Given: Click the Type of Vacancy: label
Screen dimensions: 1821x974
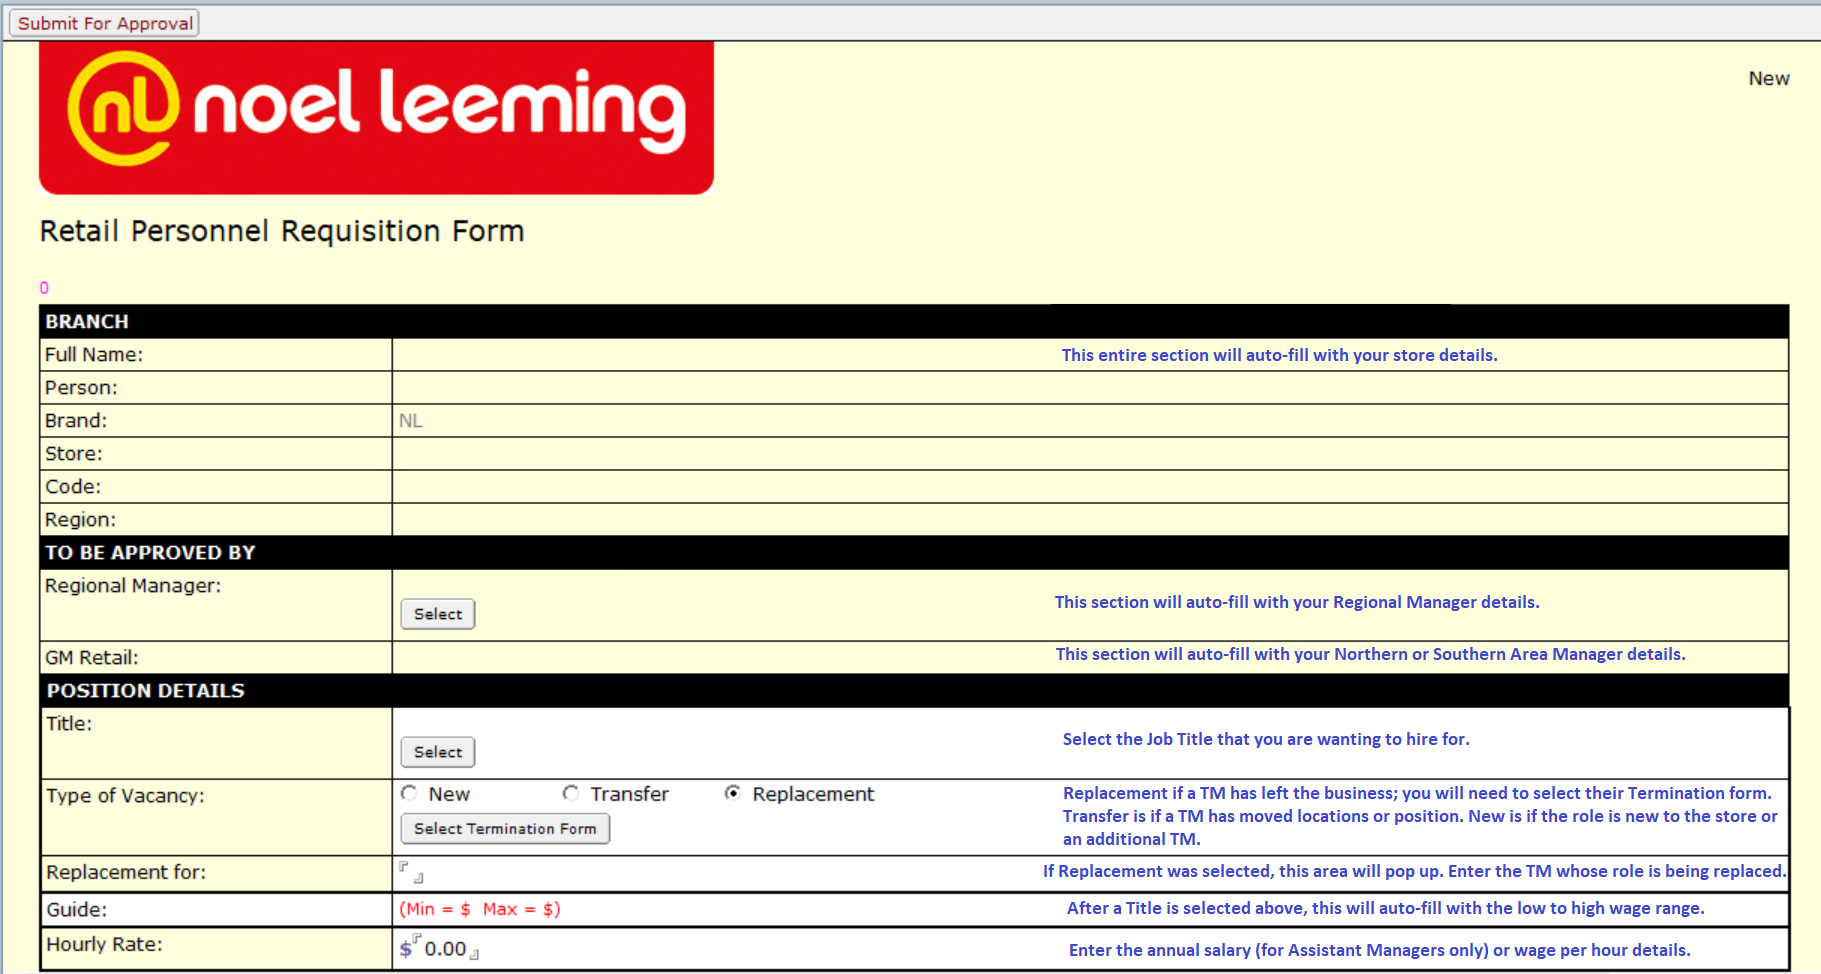Looking at the screenshot, I should [125, 796].
